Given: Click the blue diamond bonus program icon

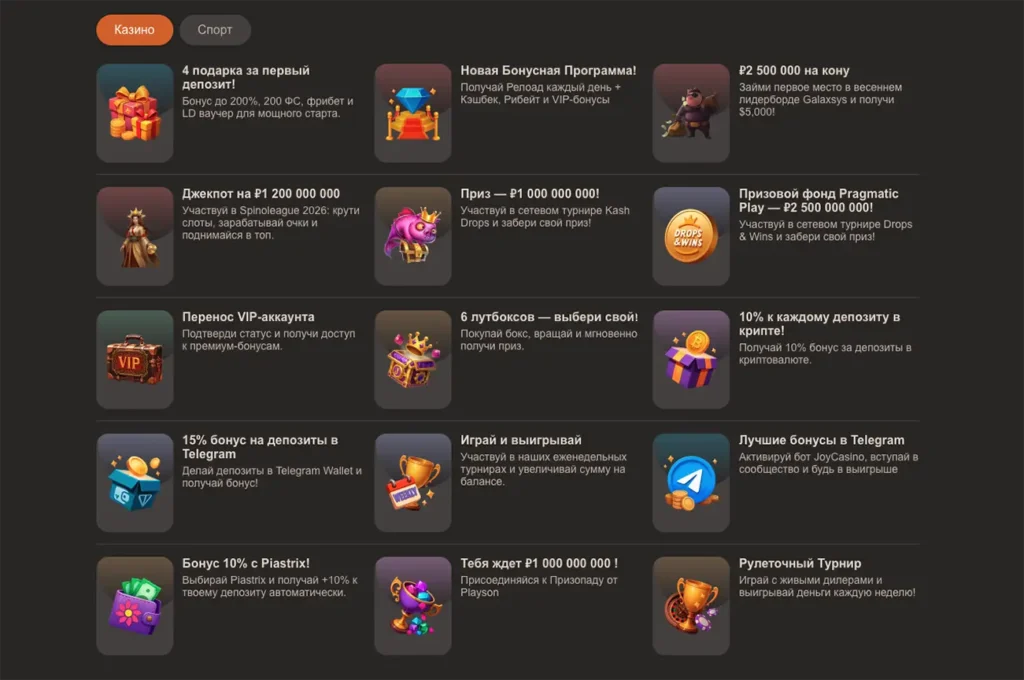Looking at the screenshot, I should pos(413,113).
